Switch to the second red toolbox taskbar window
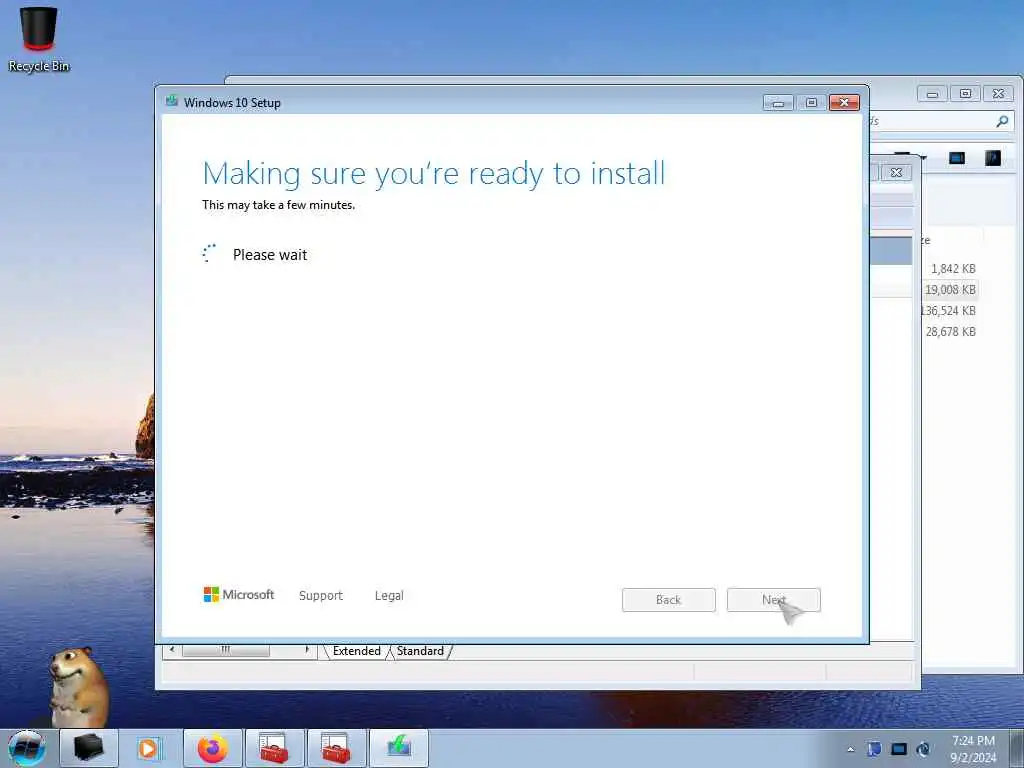 (x=336, y=748)
